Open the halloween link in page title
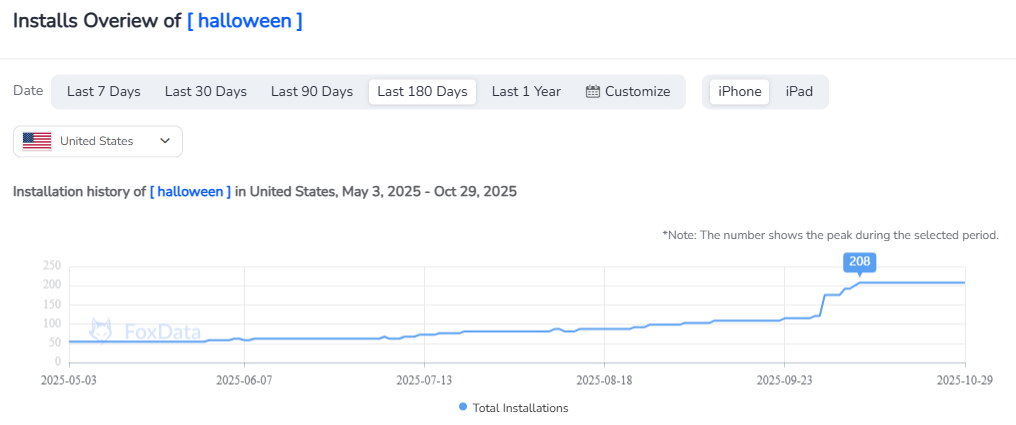Viewport: 1016px width, 425px height. [244, 21]
